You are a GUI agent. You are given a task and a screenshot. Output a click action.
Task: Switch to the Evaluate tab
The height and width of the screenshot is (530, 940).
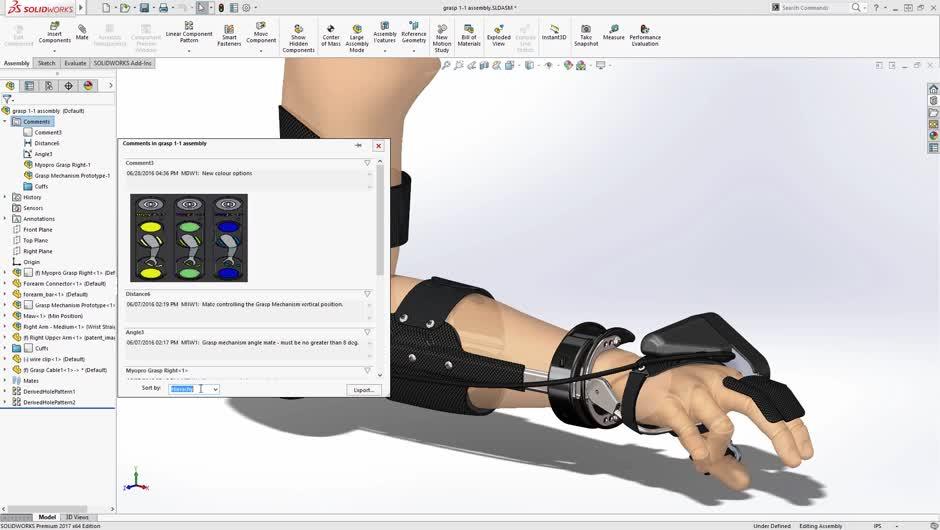pos(75,63)
